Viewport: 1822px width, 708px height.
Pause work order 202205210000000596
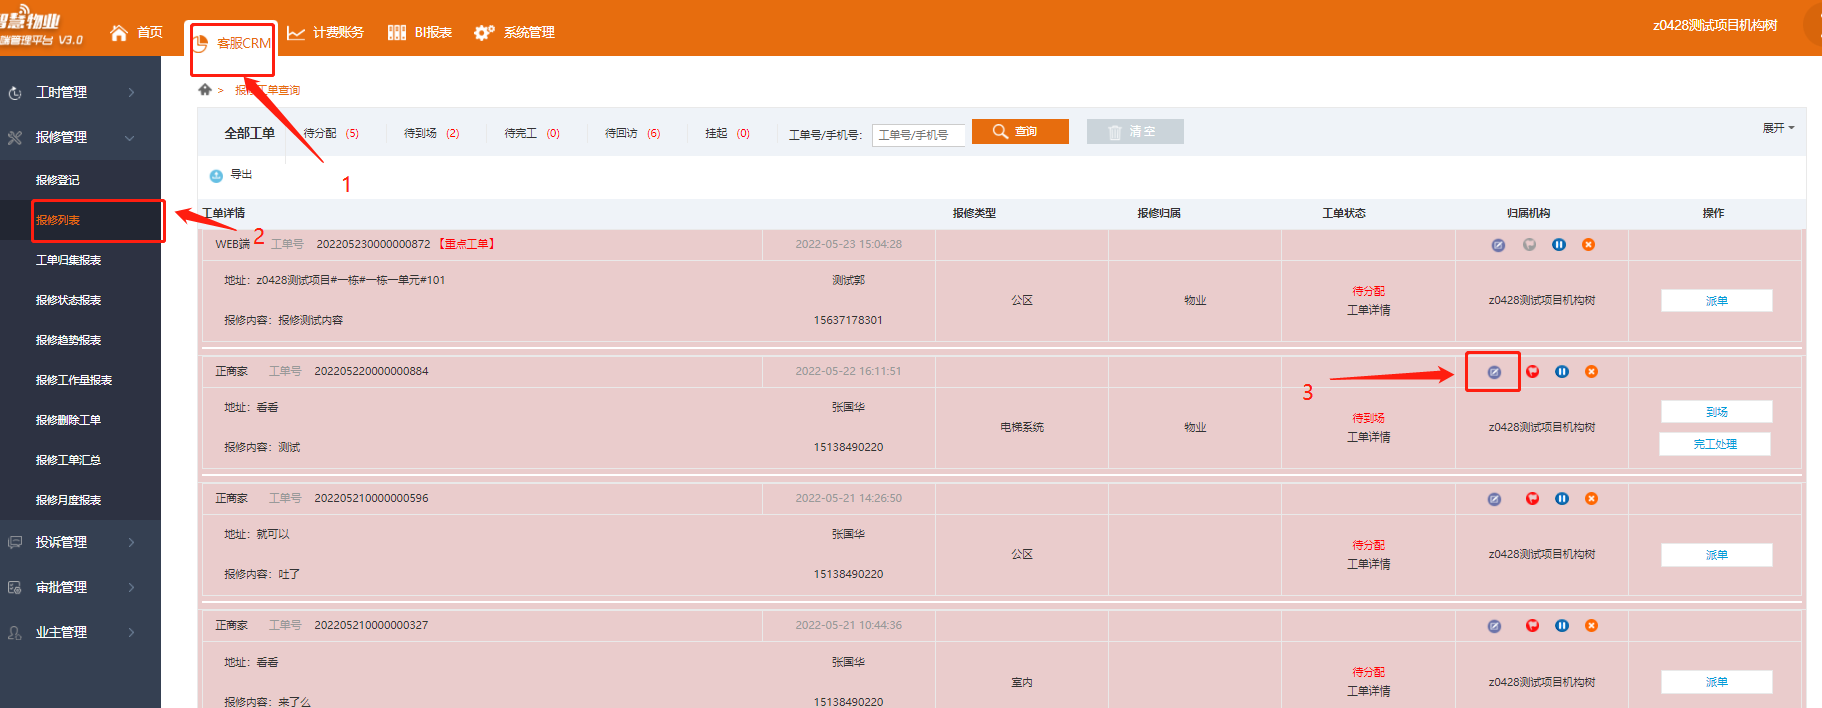[x=1562, y=499]
